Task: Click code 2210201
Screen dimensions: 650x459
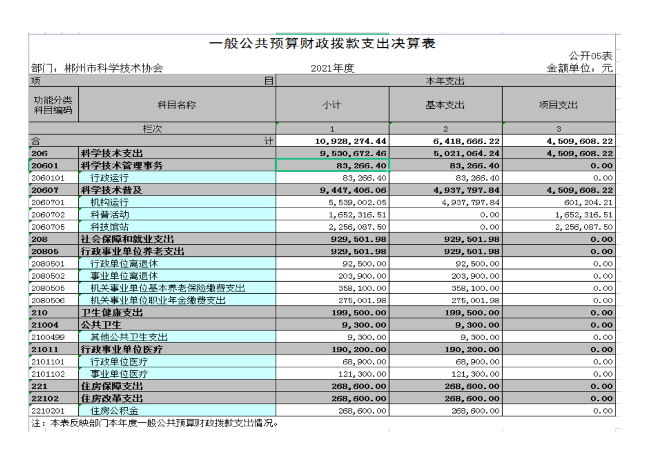Action: (53, 410)
